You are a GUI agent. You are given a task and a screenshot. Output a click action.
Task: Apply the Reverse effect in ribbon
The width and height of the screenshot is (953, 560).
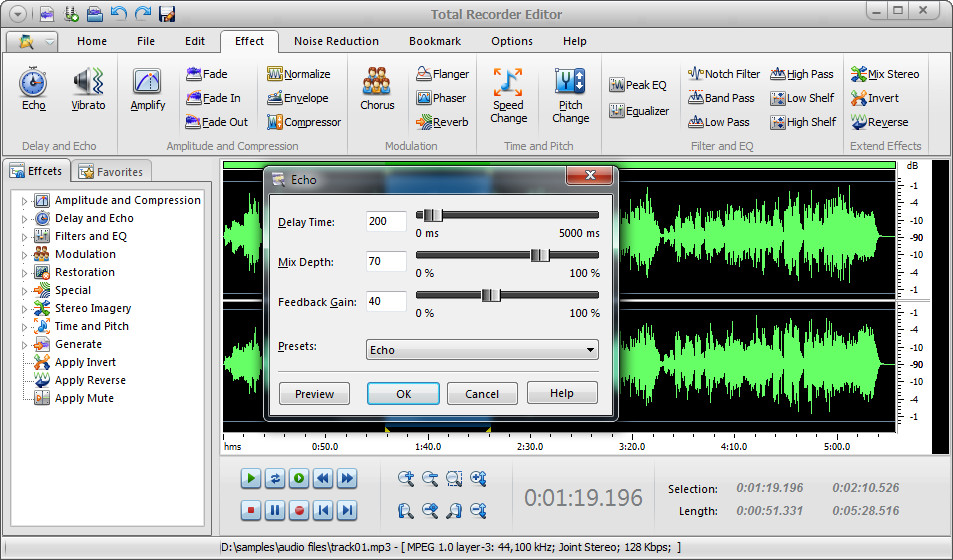pos(879,122)
